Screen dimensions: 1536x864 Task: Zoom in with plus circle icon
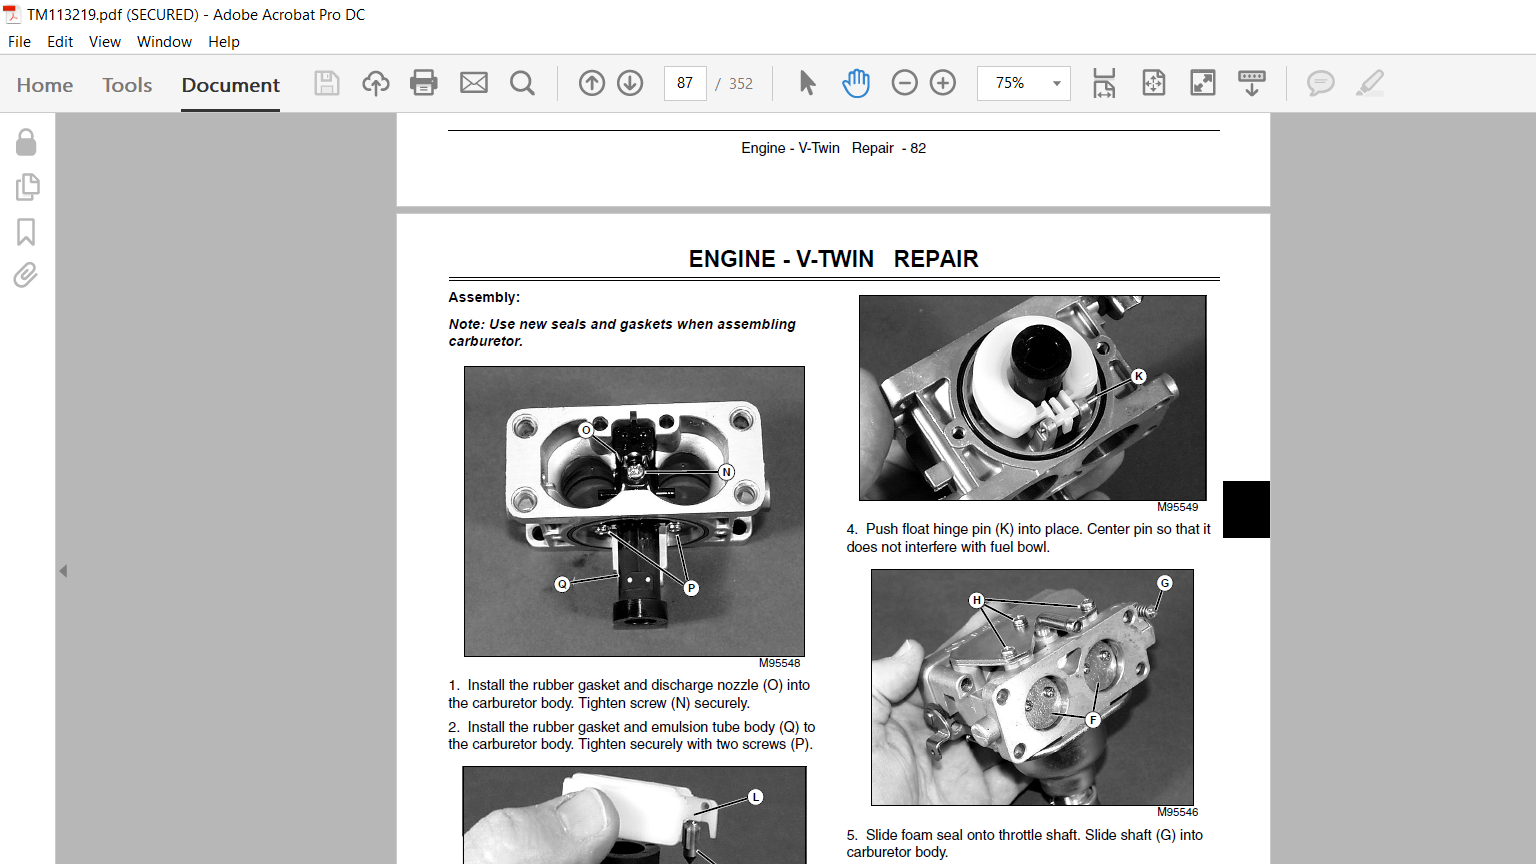[x=943, y=83]
